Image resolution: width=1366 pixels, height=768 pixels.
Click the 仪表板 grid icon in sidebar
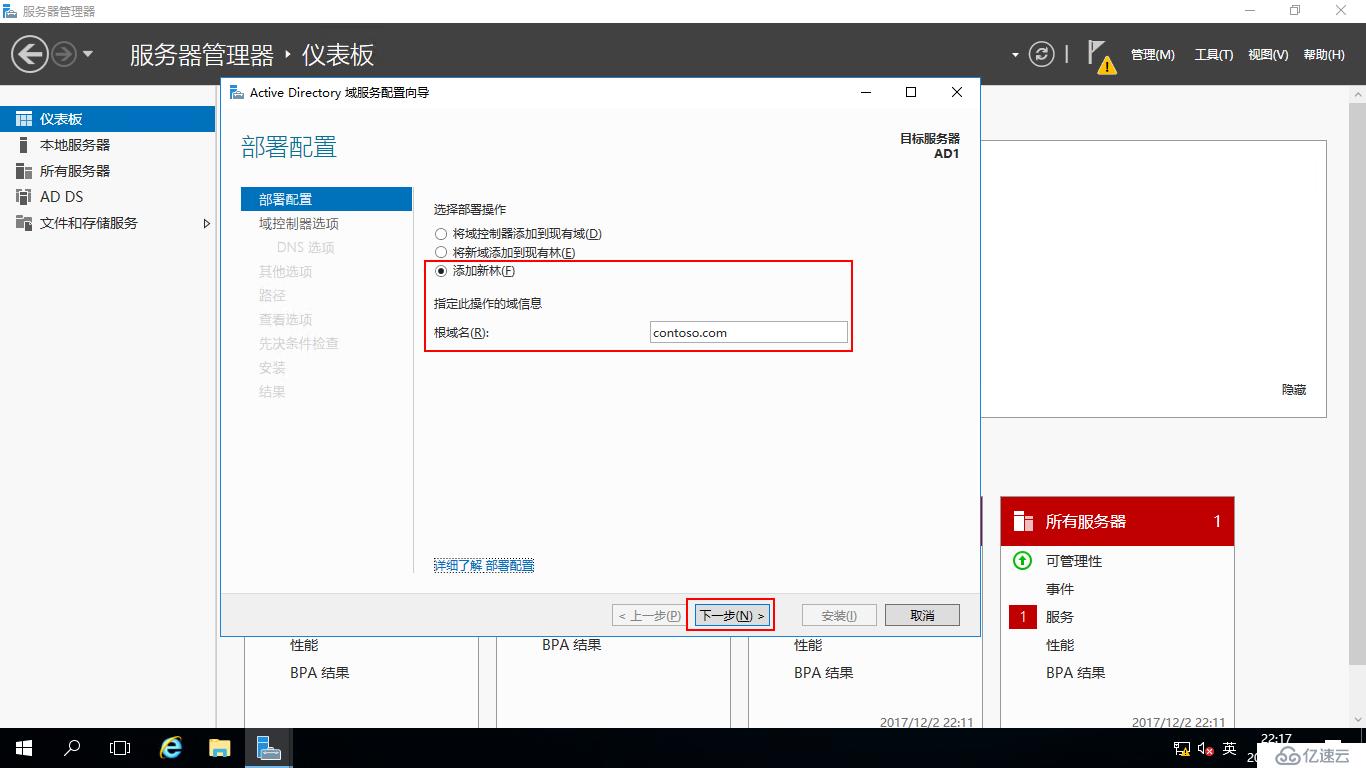pos(24,119)
